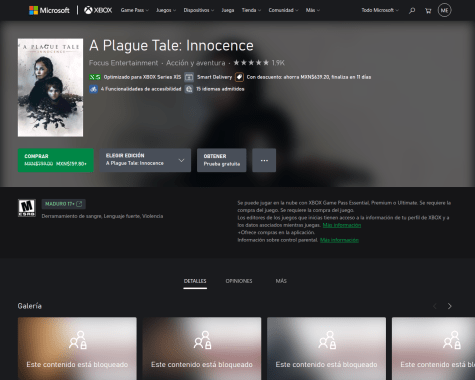Viewport: 475px width, 380px height.
Task: Click the 1.9K ratings count
Action: point(278,63)
